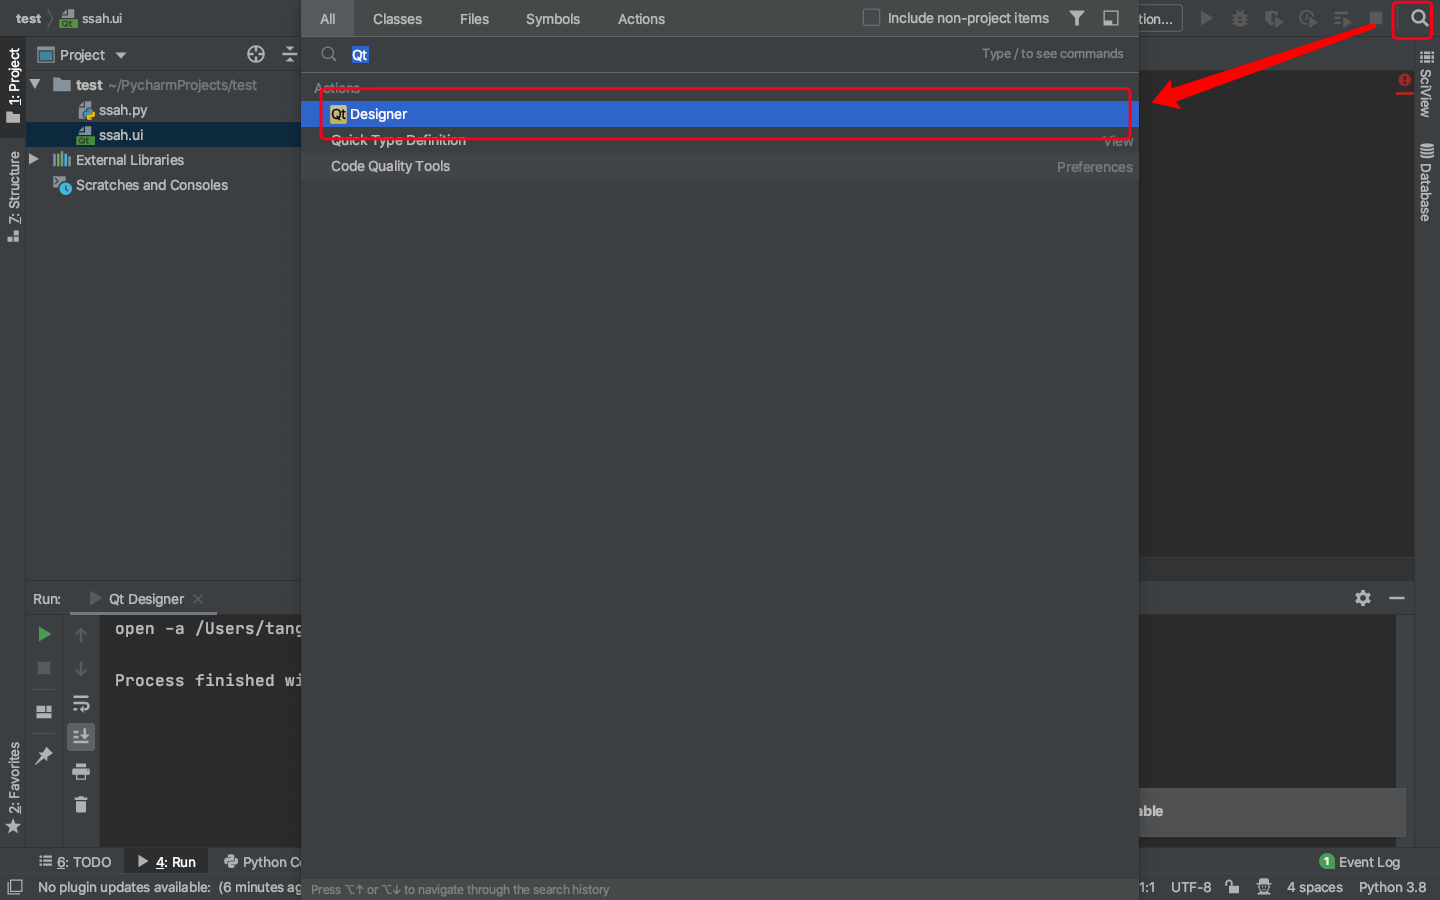
Task: Click the Profile icon in toolbar
Action: (x=1308, y=18)
